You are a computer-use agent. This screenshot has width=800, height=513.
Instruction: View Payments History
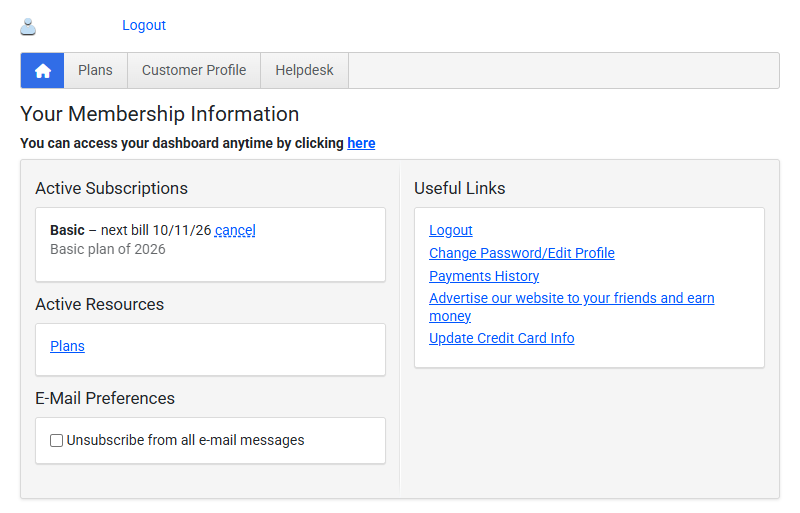(x=484, y=276)
